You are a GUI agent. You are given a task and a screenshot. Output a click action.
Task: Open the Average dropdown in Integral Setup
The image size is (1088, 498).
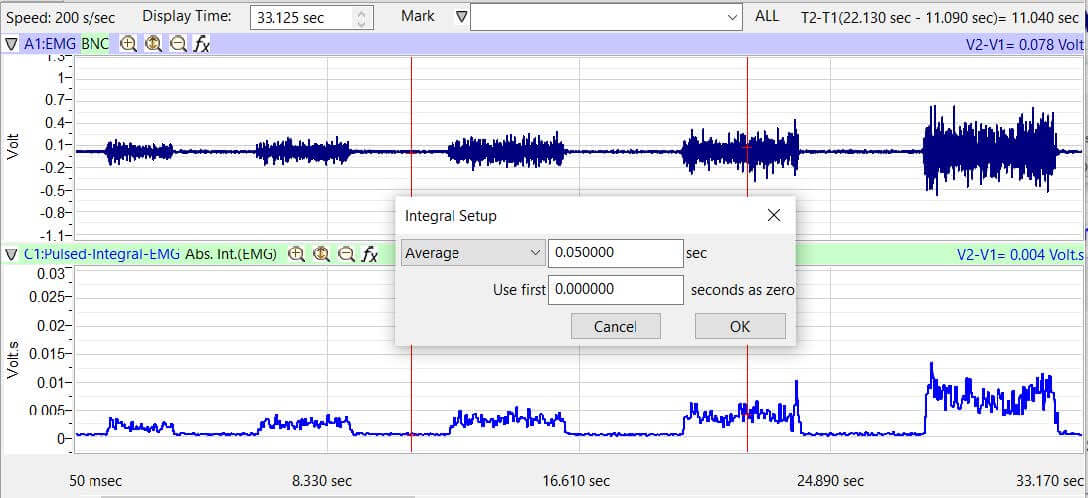click(x=472, y=253)
